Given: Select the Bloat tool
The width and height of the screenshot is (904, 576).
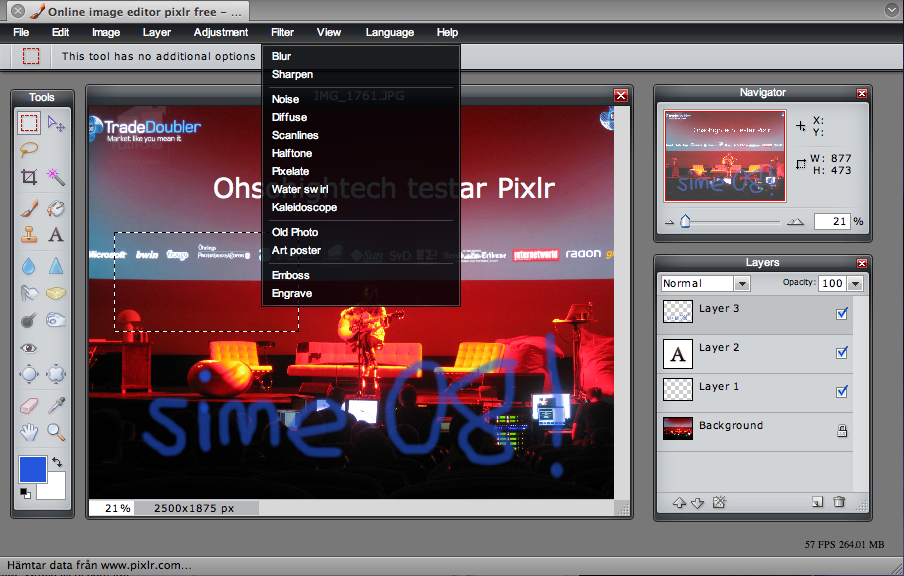Looking at the screenshot, I should (29, 374).
